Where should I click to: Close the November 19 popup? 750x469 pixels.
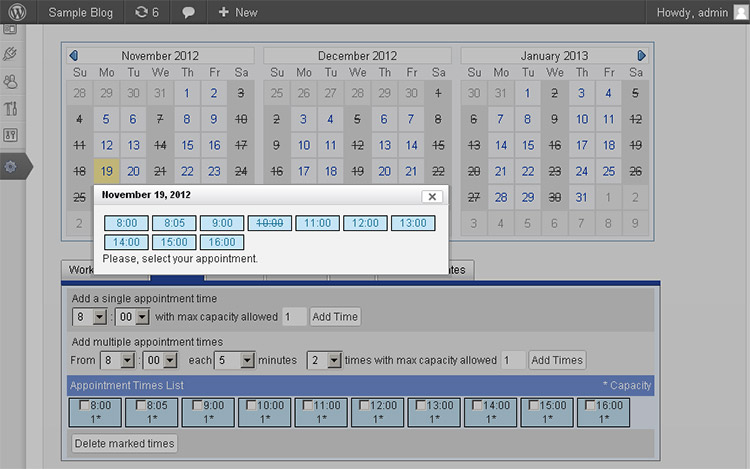pyautogui.click(x=432, y=196)
